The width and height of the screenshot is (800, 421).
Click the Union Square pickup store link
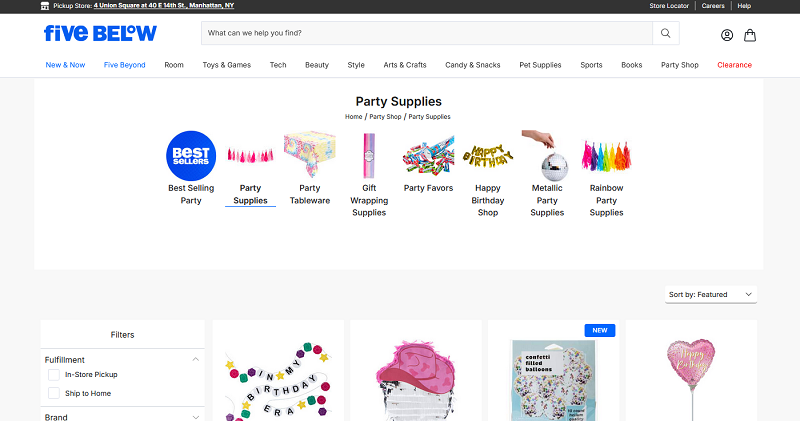pyautogui.click(x=164, y=6)
